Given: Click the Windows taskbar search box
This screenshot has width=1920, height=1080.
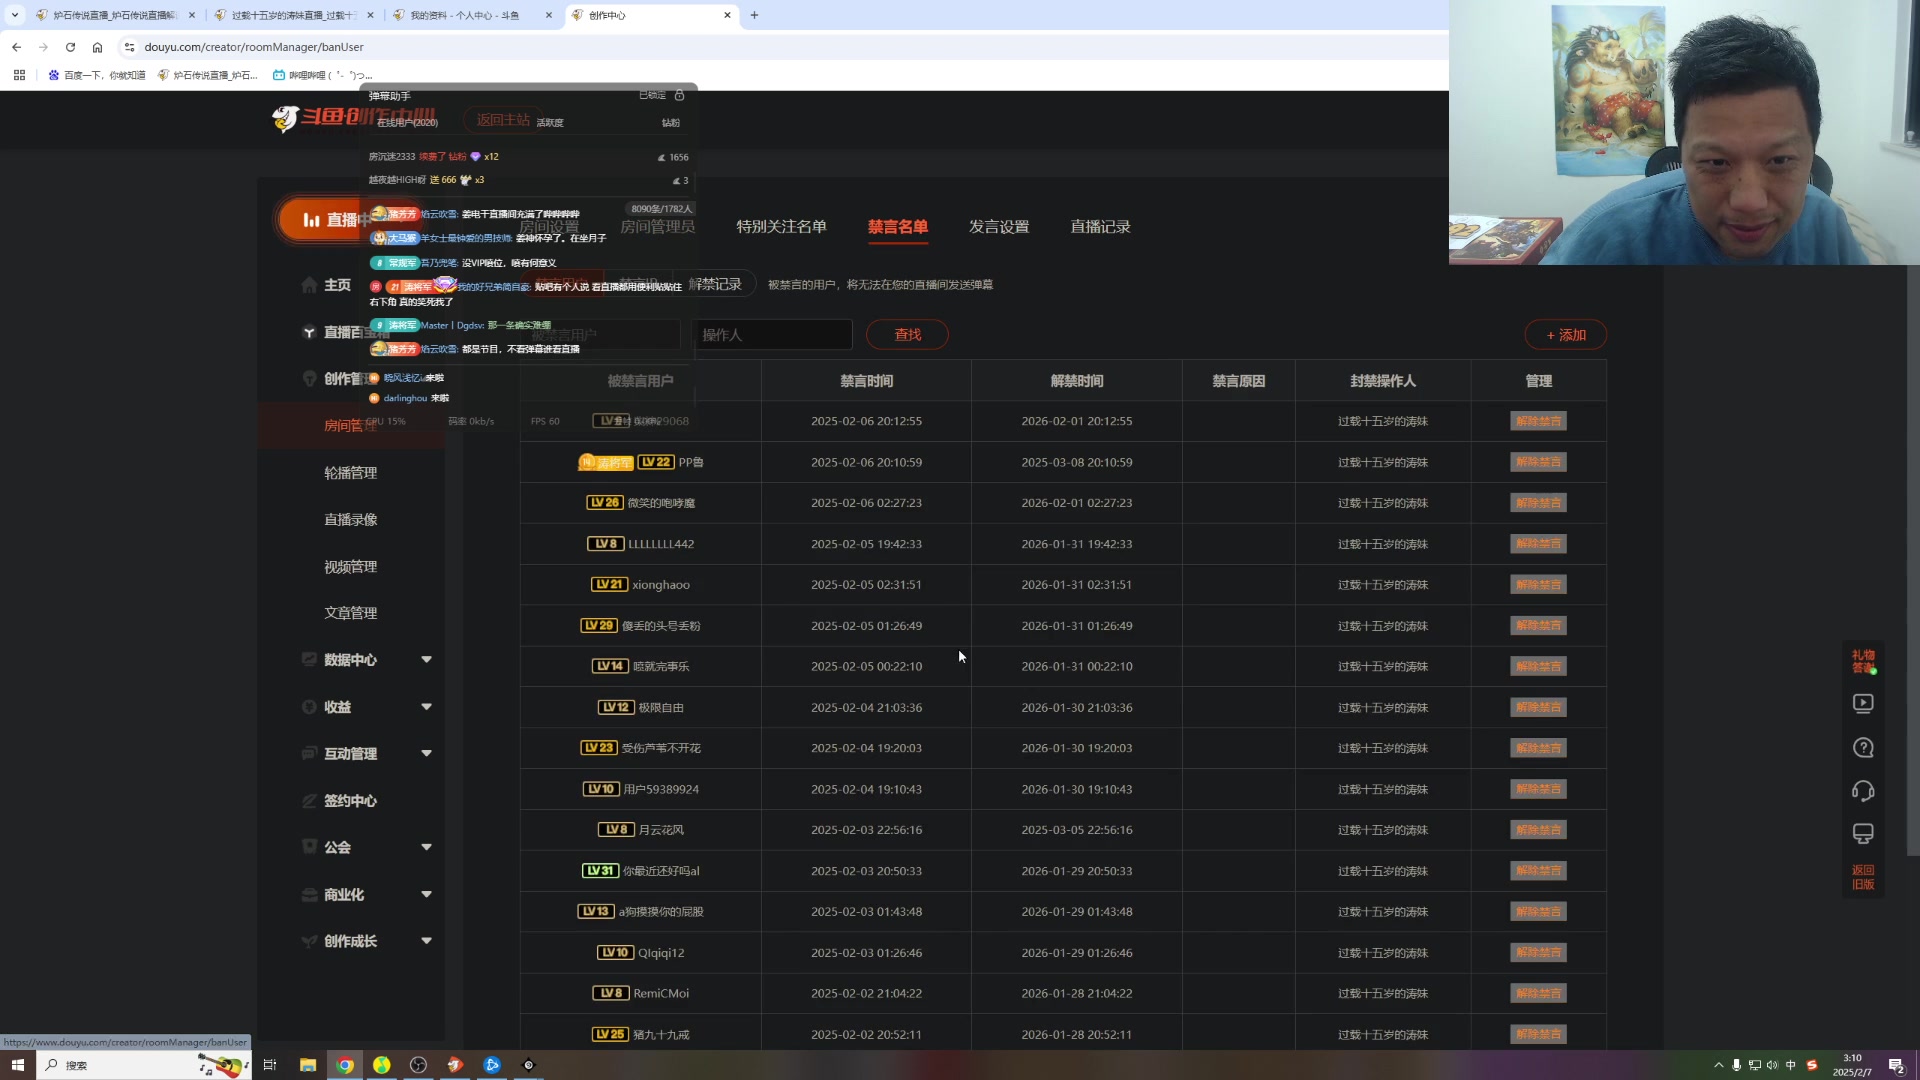Looking at the screenshot, I should [x=145, y=1065].
